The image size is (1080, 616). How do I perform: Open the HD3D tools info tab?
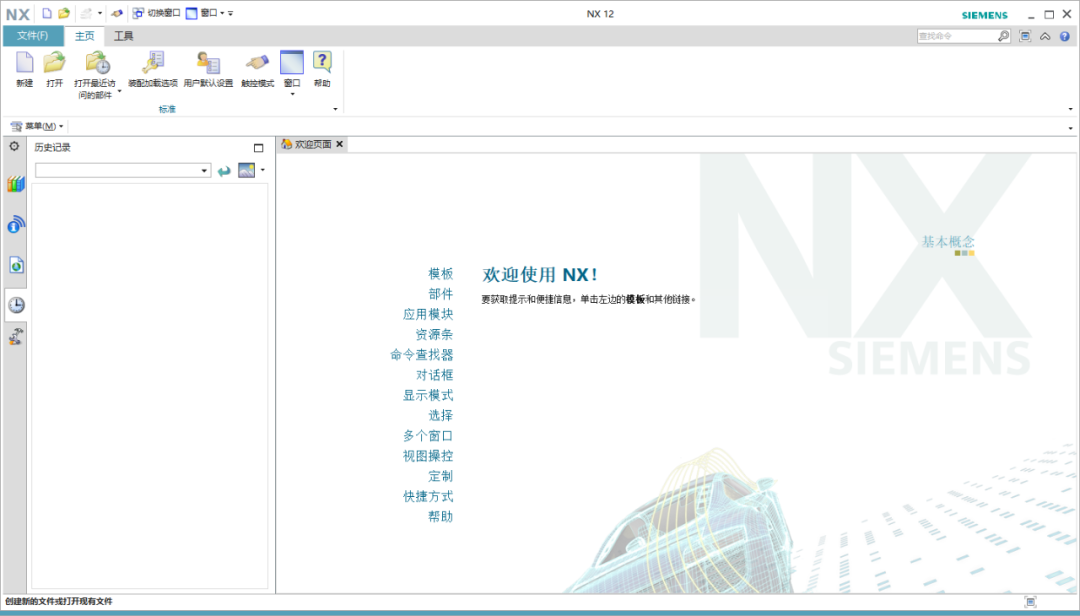click(x=16, y=224)
